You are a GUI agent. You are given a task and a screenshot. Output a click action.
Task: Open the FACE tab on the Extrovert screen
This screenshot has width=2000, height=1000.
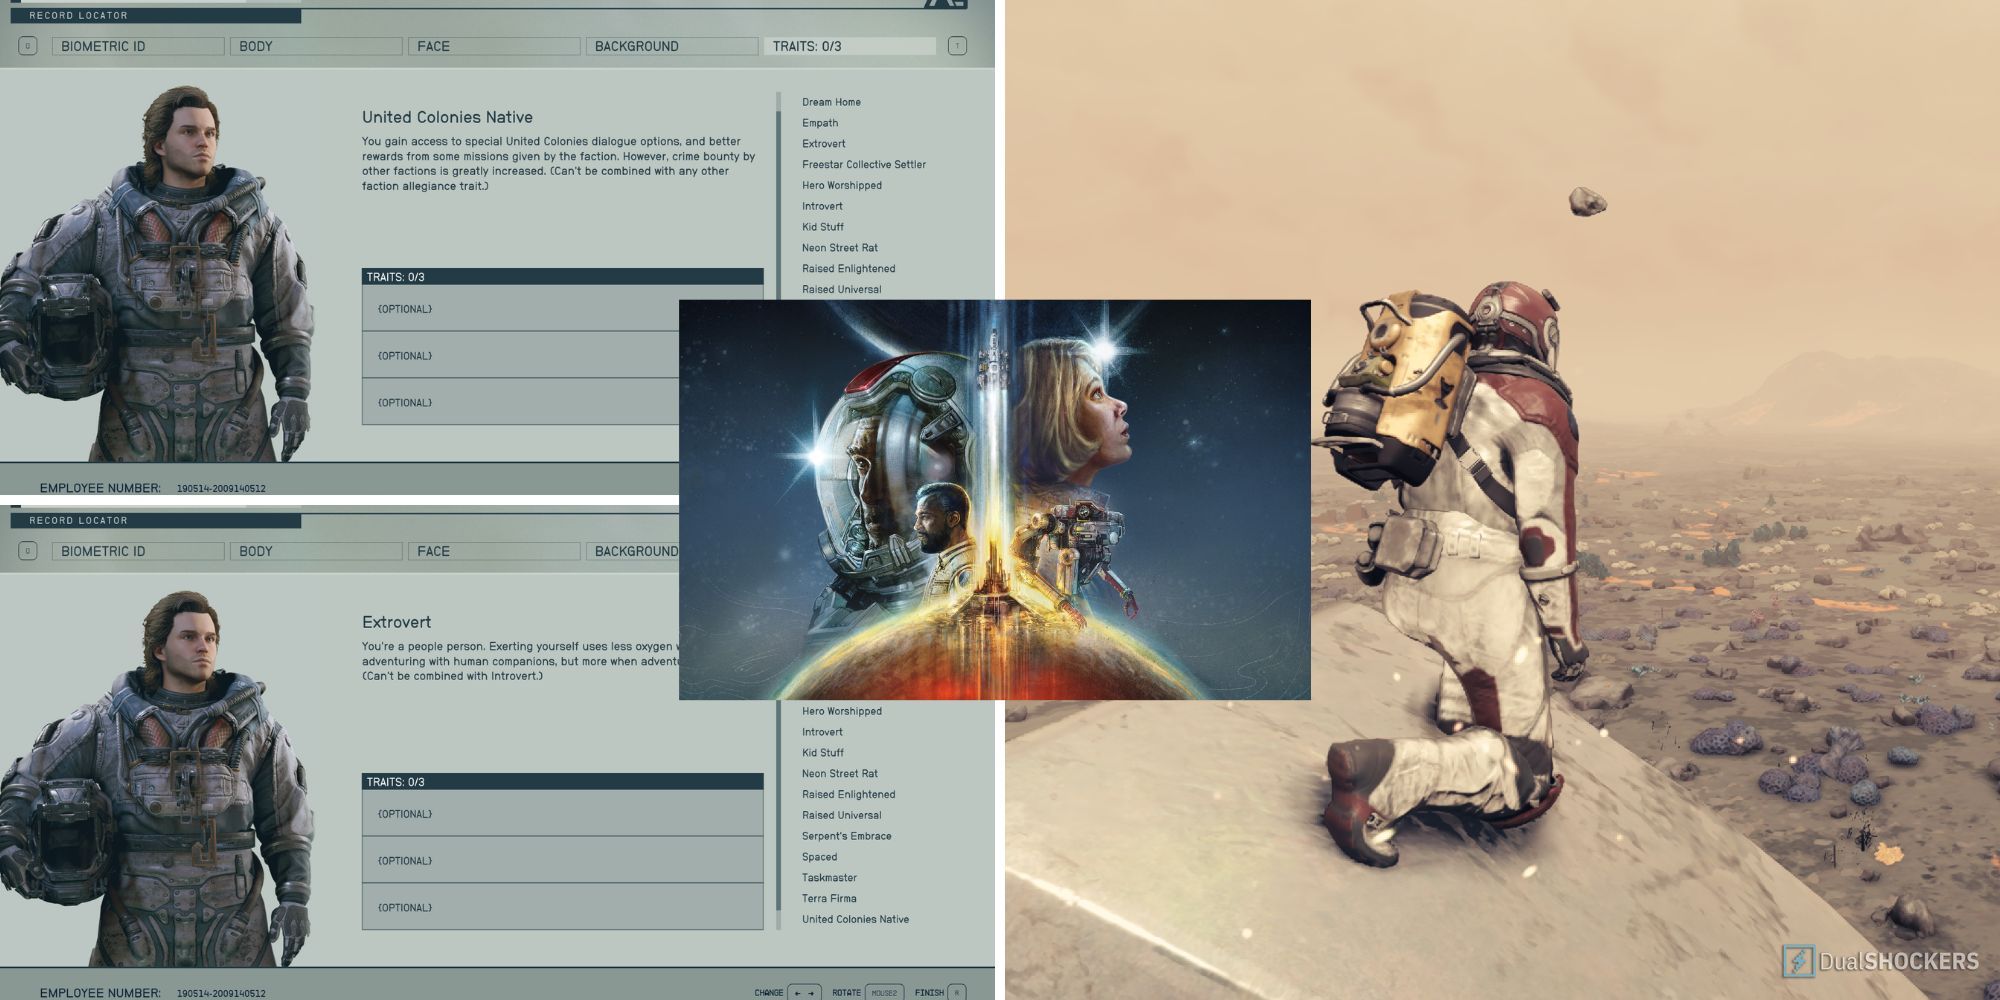click(x=494, y=551)
